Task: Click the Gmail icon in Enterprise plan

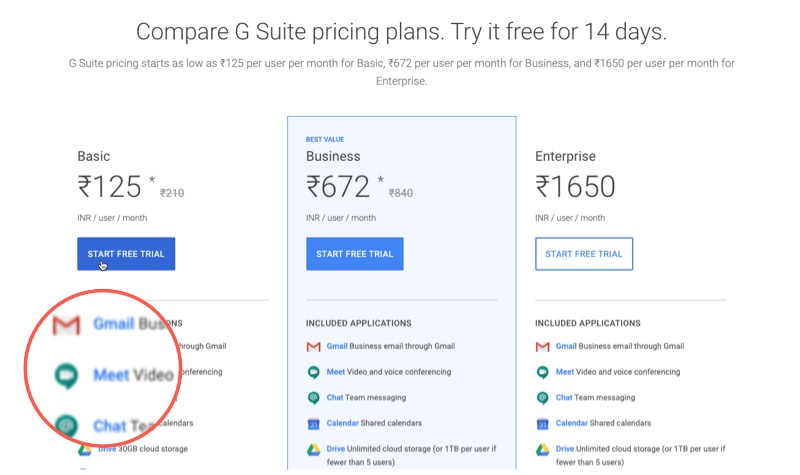Action: click(542, 347)
